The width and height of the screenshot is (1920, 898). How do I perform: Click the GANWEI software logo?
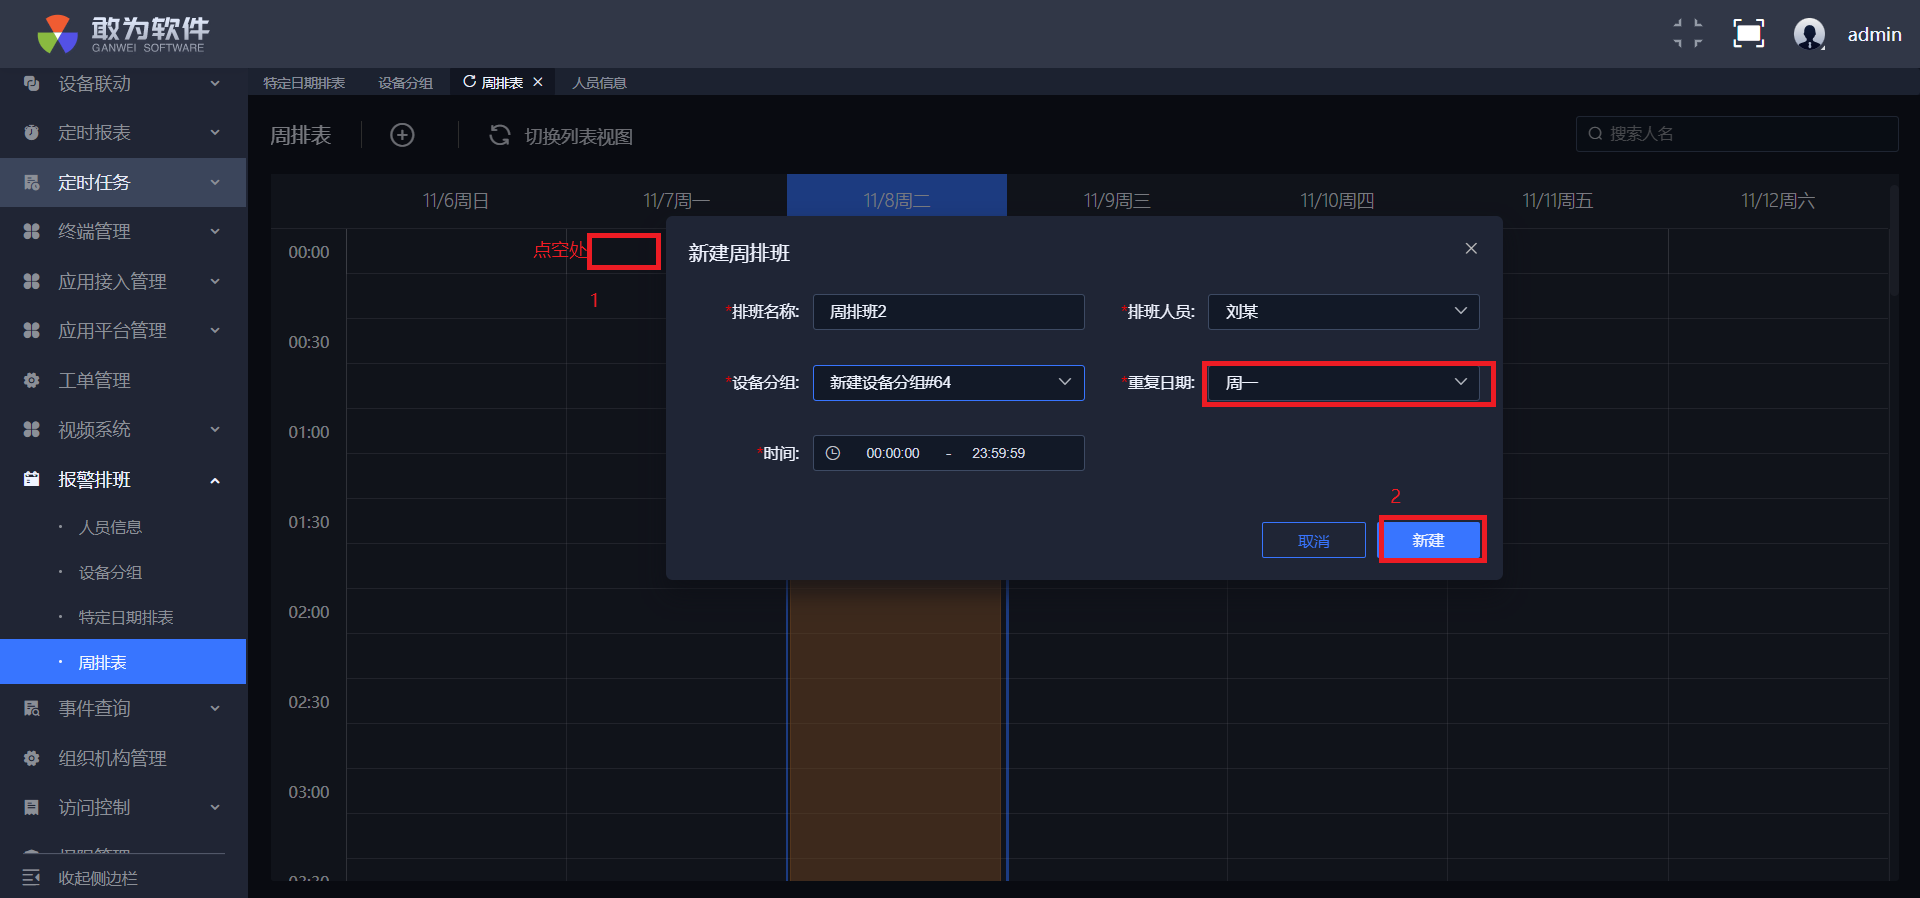click(x=122, y=34)
